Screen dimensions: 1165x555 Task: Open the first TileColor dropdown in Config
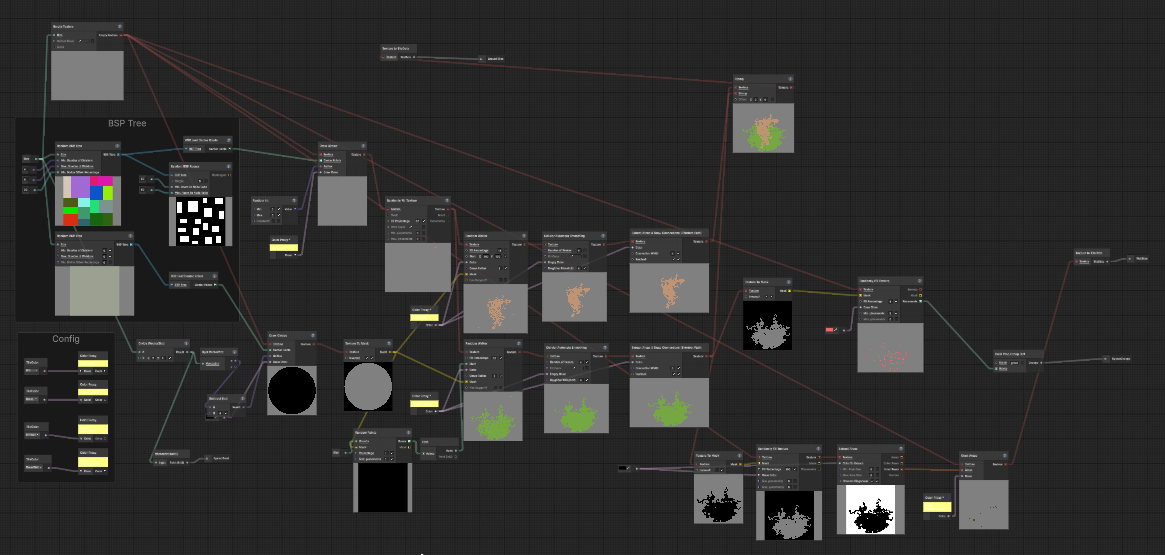pos(35,370)
